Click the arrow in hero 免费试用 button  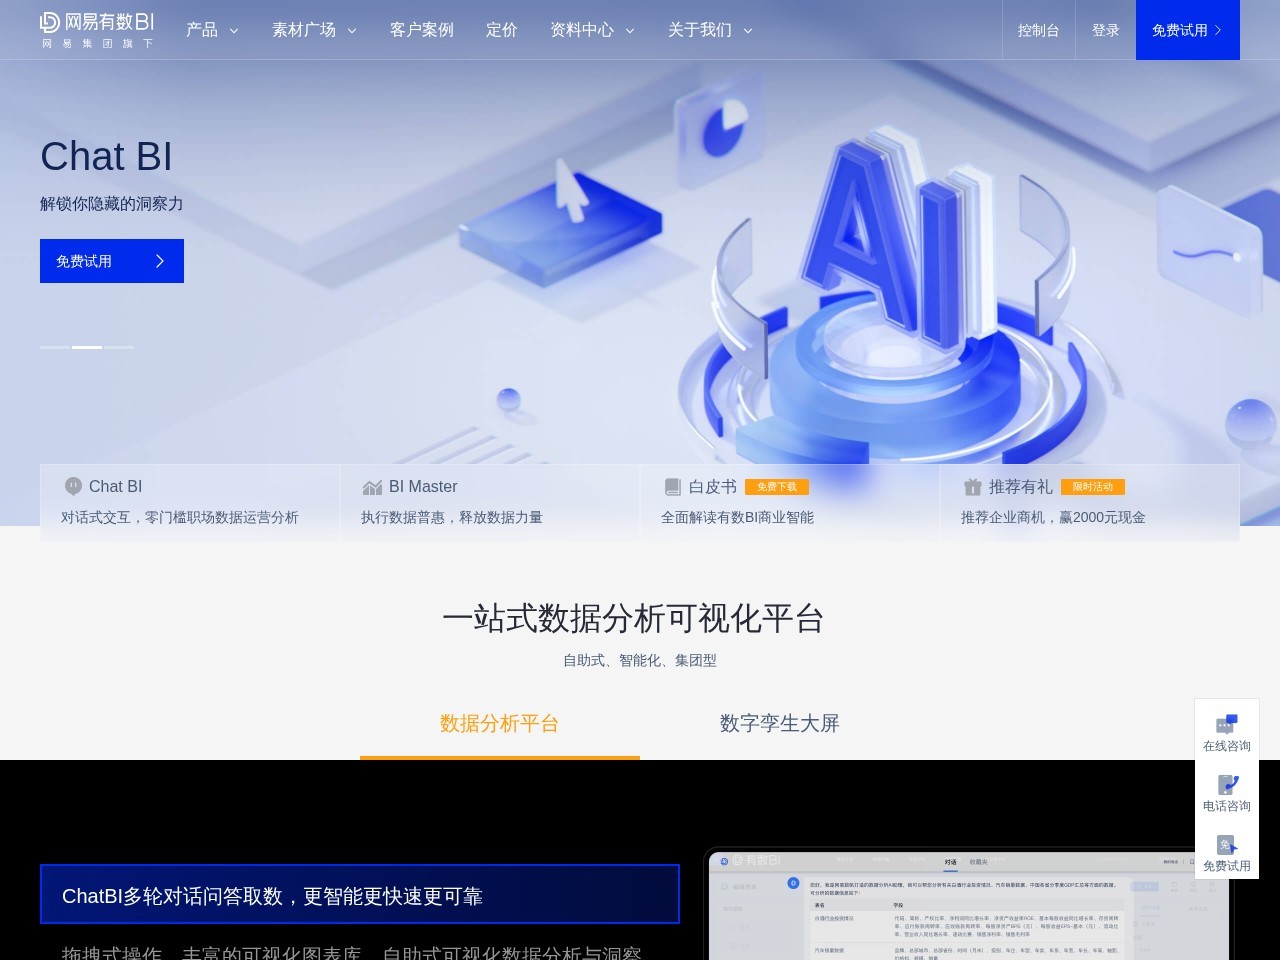[x=160, y=261]
